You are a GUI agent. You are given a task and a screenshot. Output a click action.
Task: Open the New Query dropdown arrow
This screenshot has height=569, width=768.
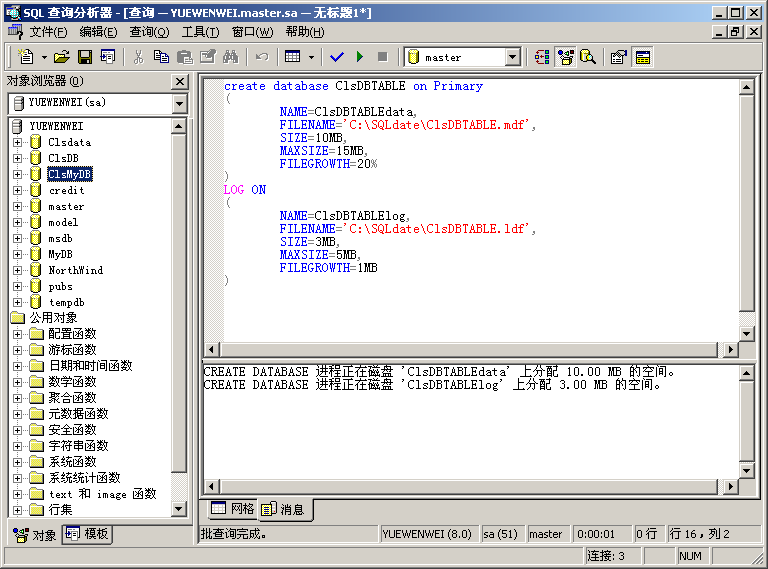tap(44, 57)
